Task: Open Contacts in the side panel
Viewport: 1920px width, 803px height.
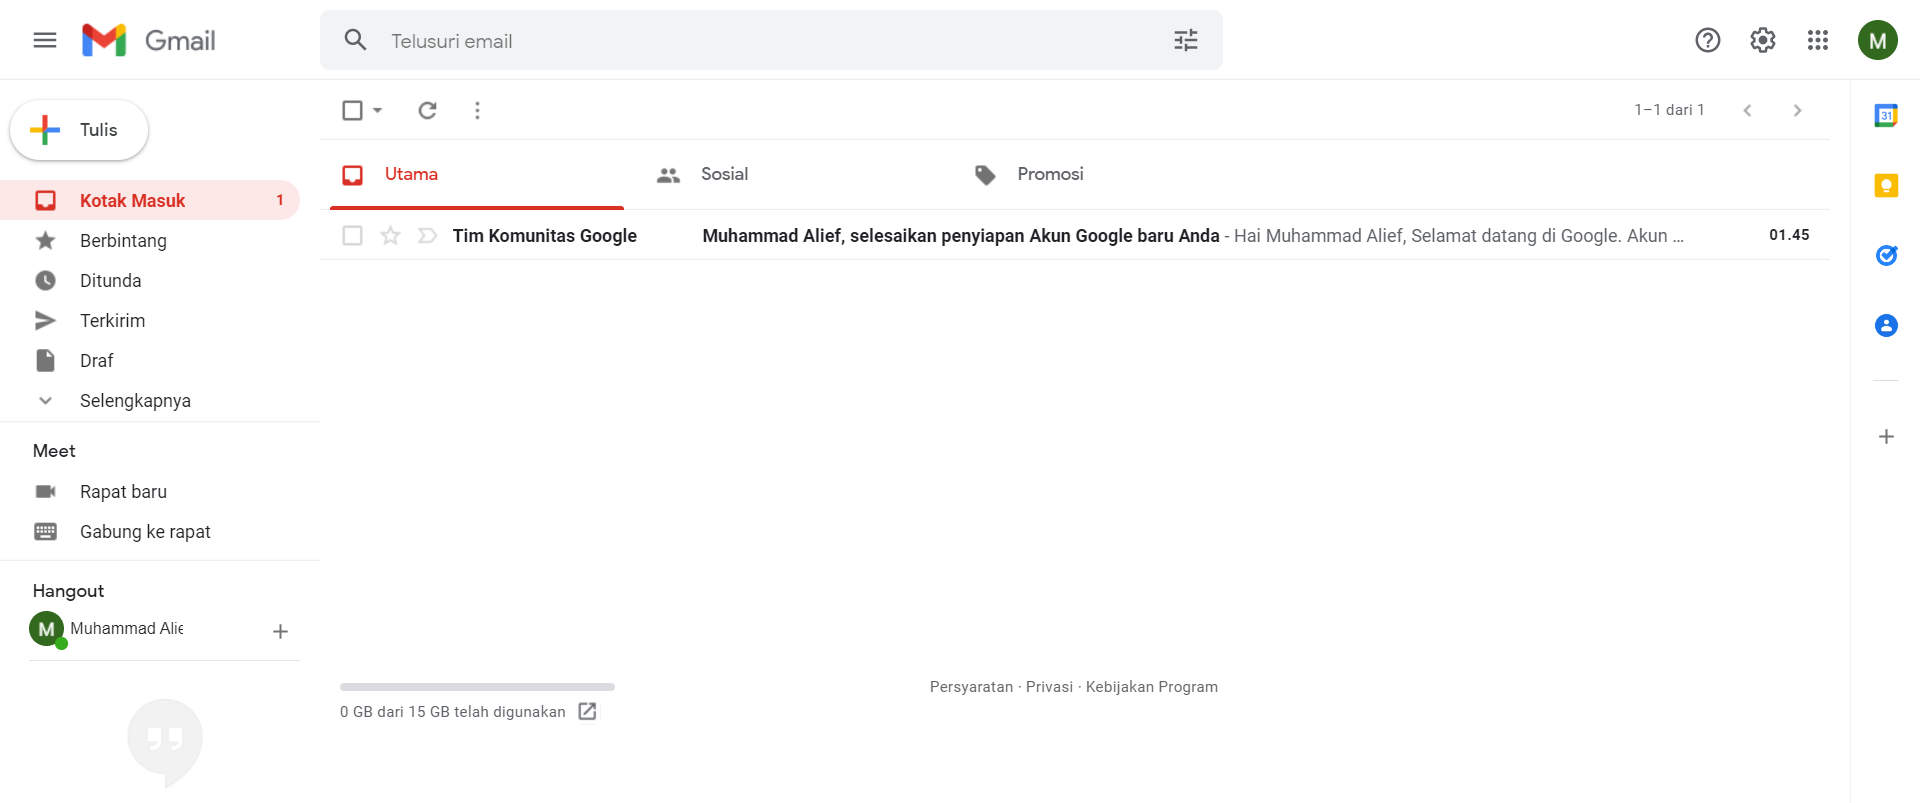Action: [x=1886, y=325]
